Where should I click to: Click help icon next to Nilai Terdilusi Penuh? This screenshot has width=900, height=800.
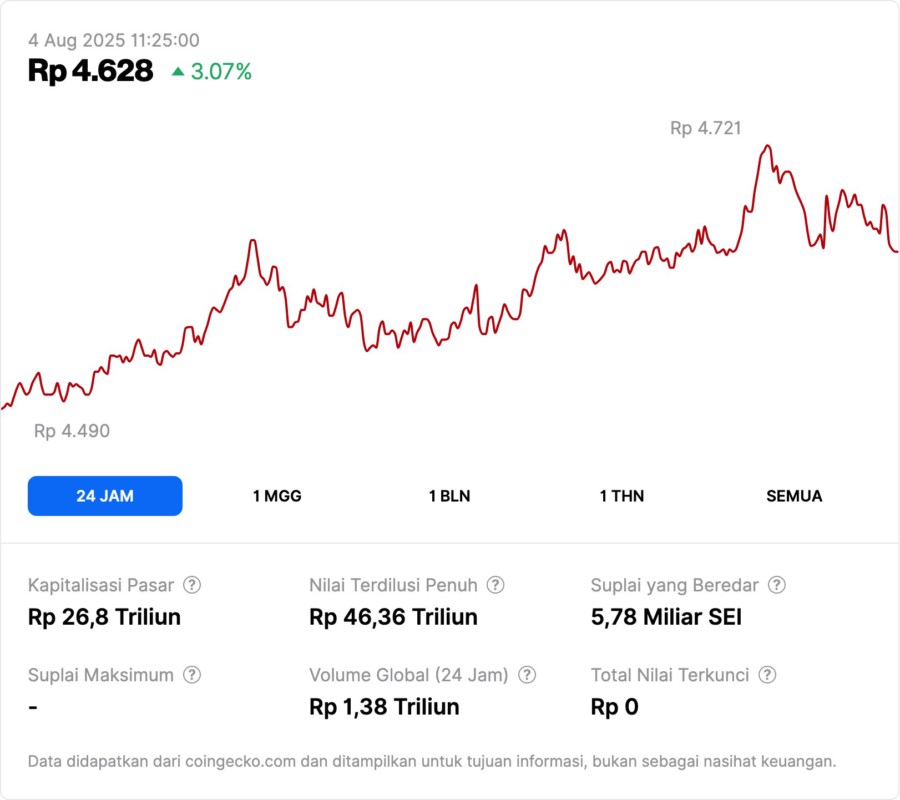point(495,585)
